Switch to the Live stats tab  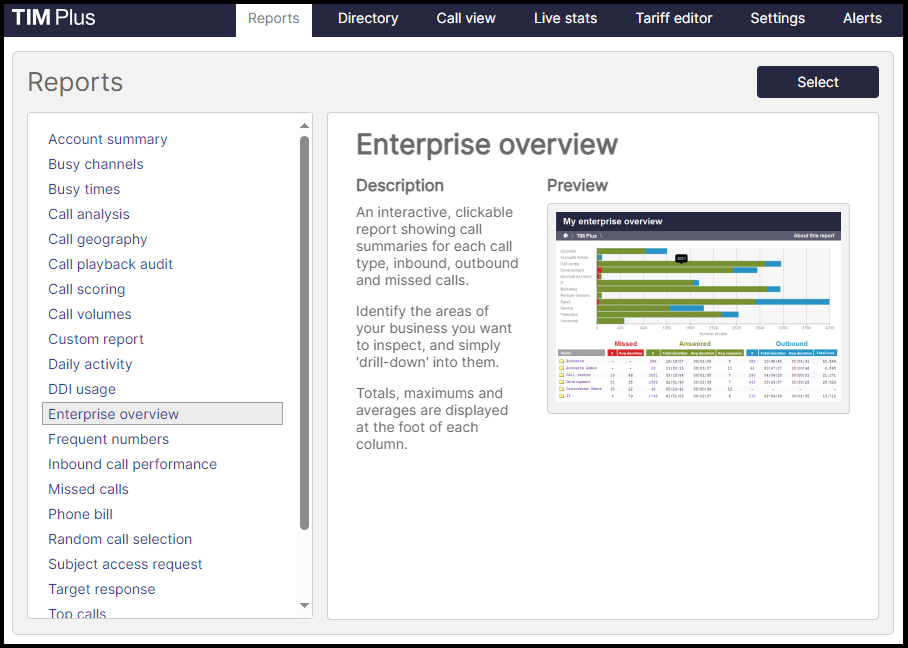pyautogui.click(x=565, y=17)
